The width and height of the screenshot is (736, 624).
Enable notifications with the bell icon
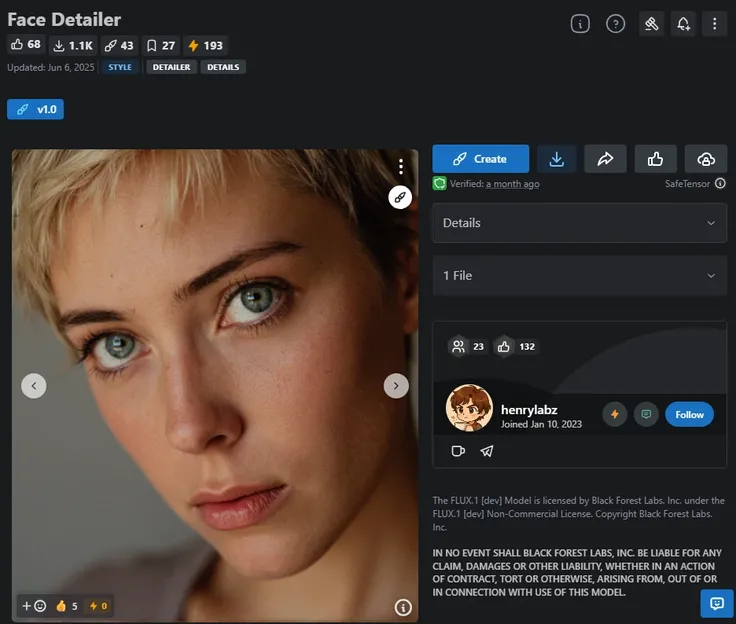[x=683, y=24]
